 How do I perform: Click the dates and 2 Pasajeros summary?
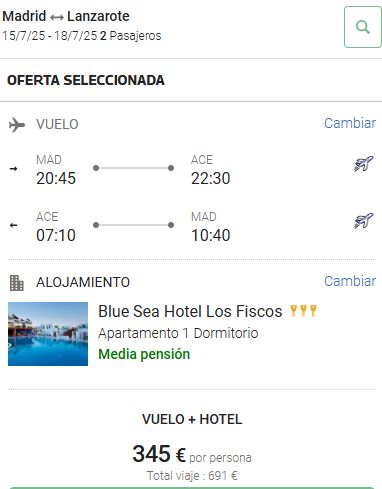click(x=82, y=36)
